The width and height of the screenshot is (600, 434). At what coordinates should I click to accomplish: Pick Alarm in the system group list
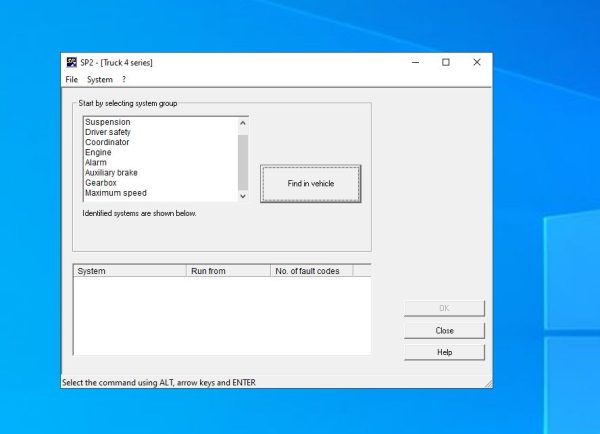pos(160,162)
